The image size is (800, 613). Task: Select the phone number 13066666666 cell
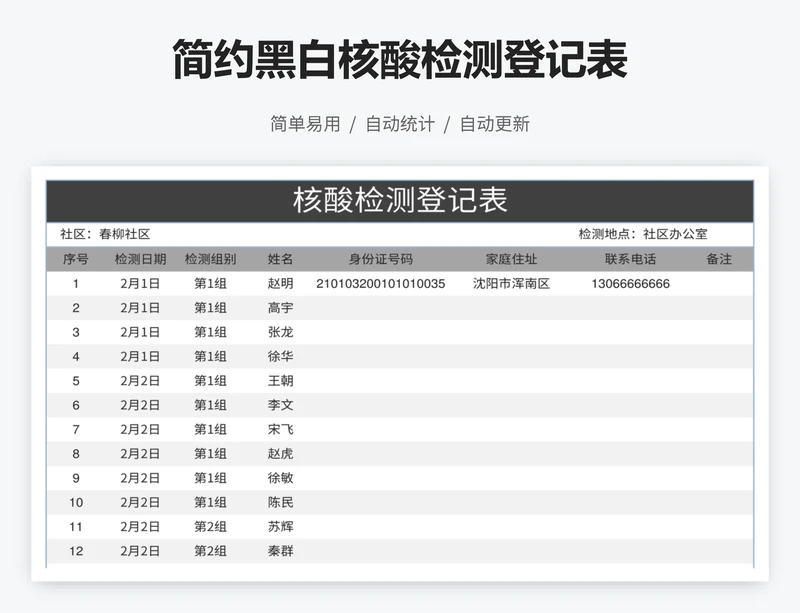(631, 284)
